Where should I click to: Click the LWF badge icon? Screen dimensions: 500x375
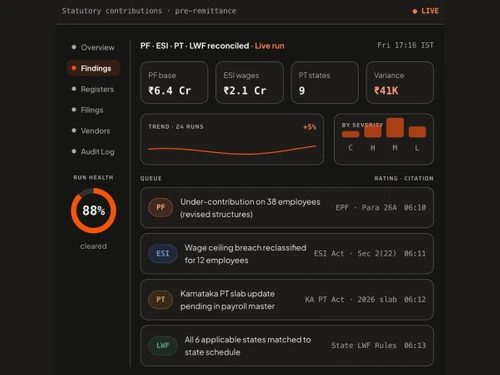coord(163,345)
